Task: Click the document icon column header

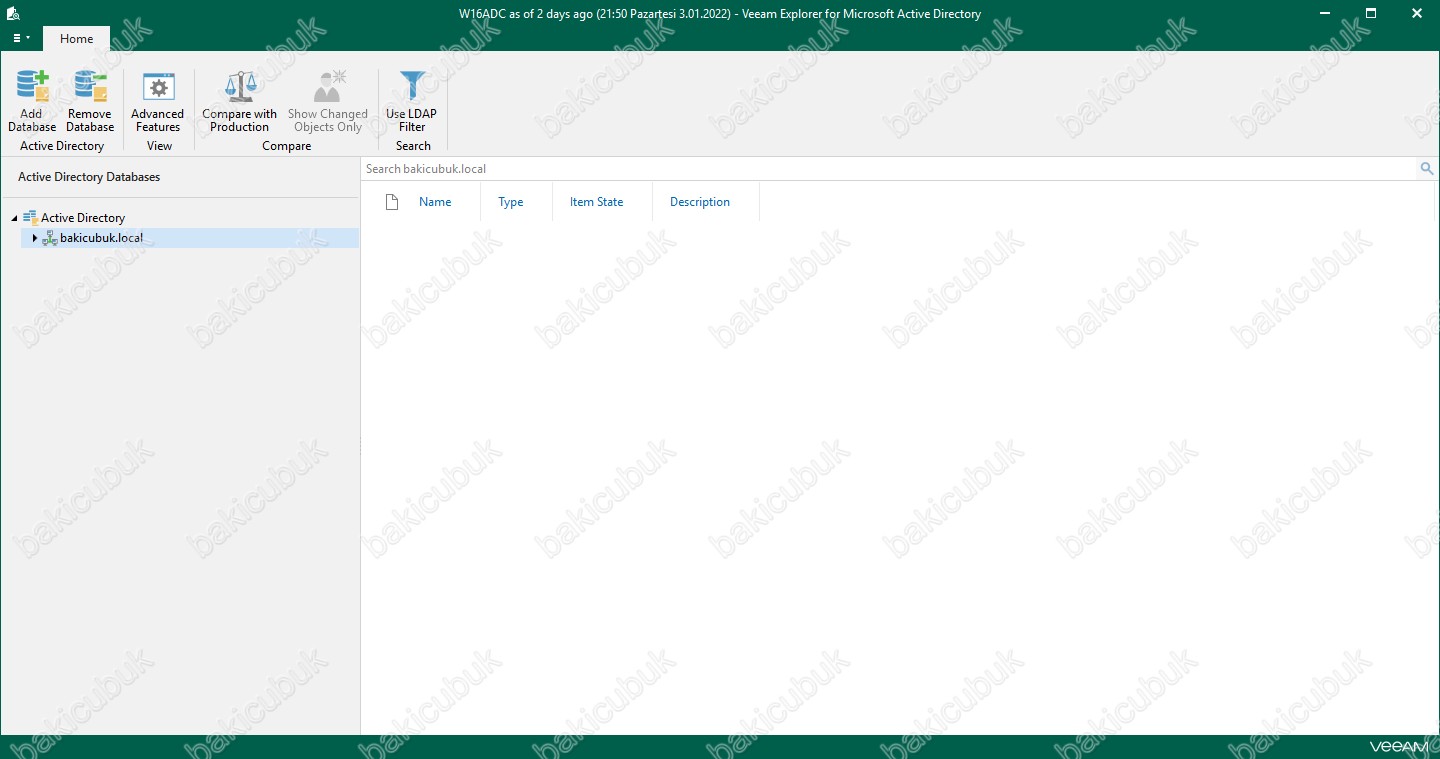Action: tap(392, 202)
